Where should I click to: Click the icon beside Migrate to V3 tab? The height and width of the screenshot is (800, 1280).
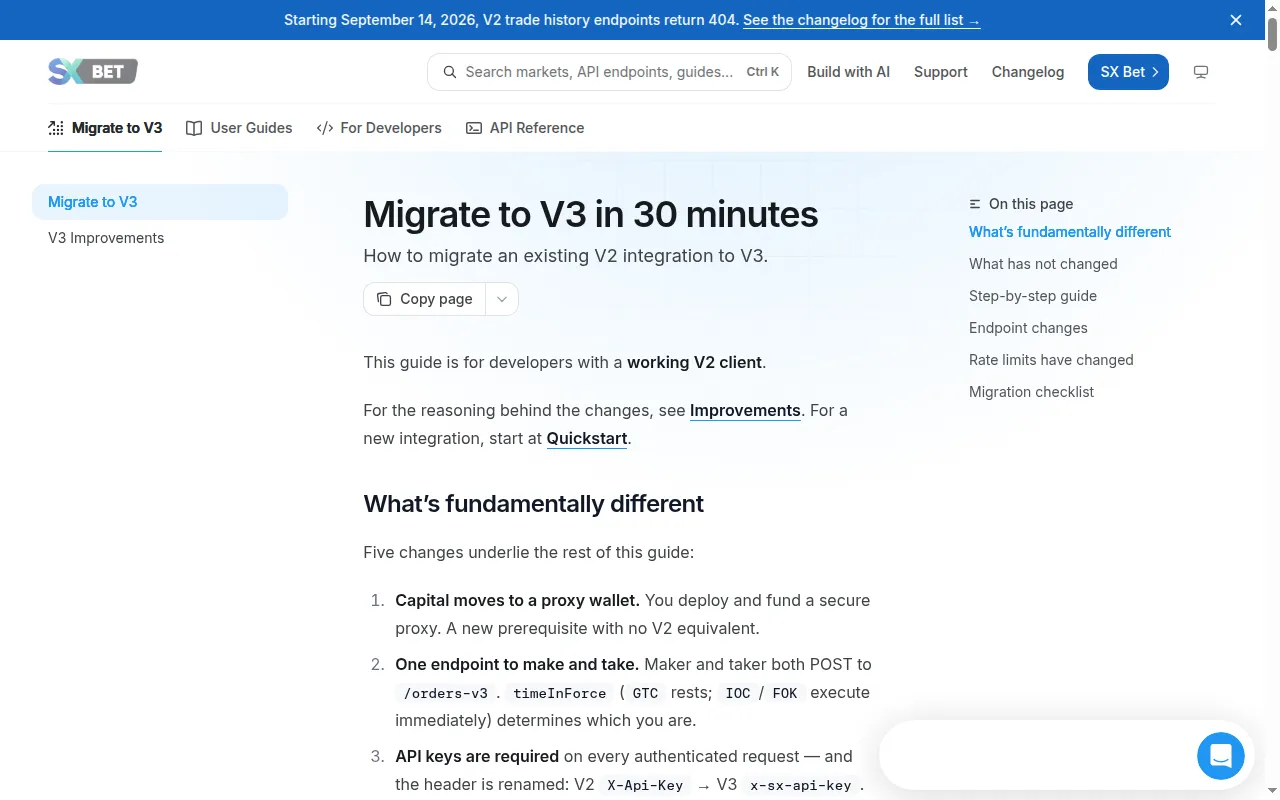point(56,128)
